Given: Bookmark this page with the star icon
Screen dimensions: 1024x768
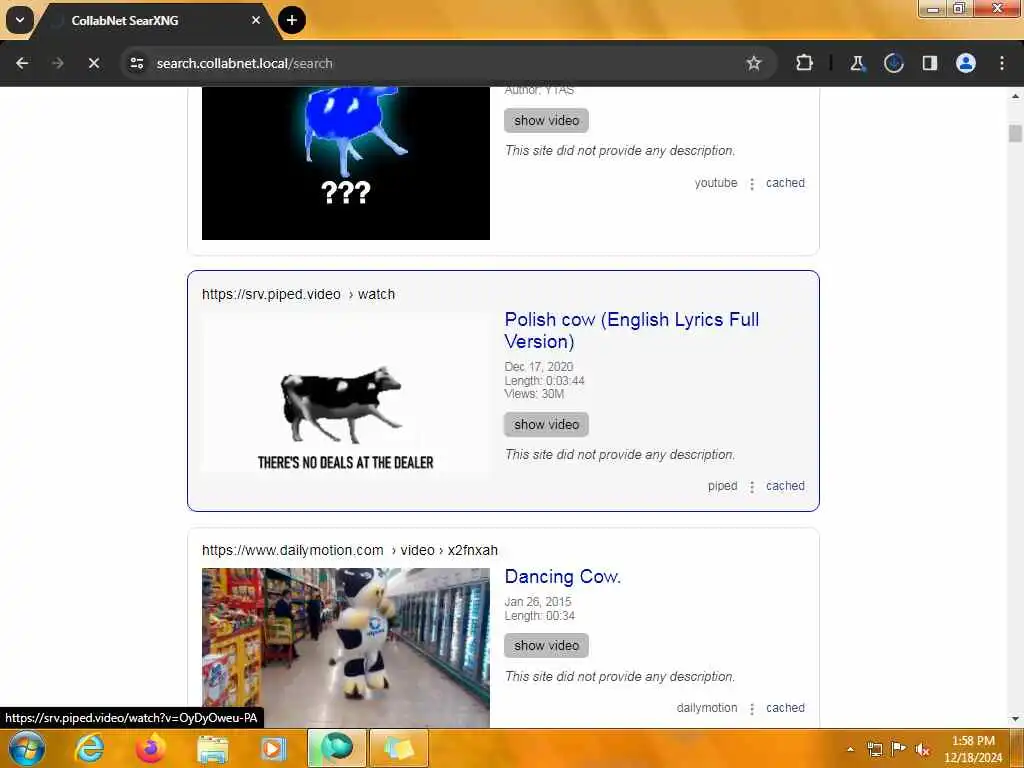Looking at the screenshot, I should pos(754,63).
